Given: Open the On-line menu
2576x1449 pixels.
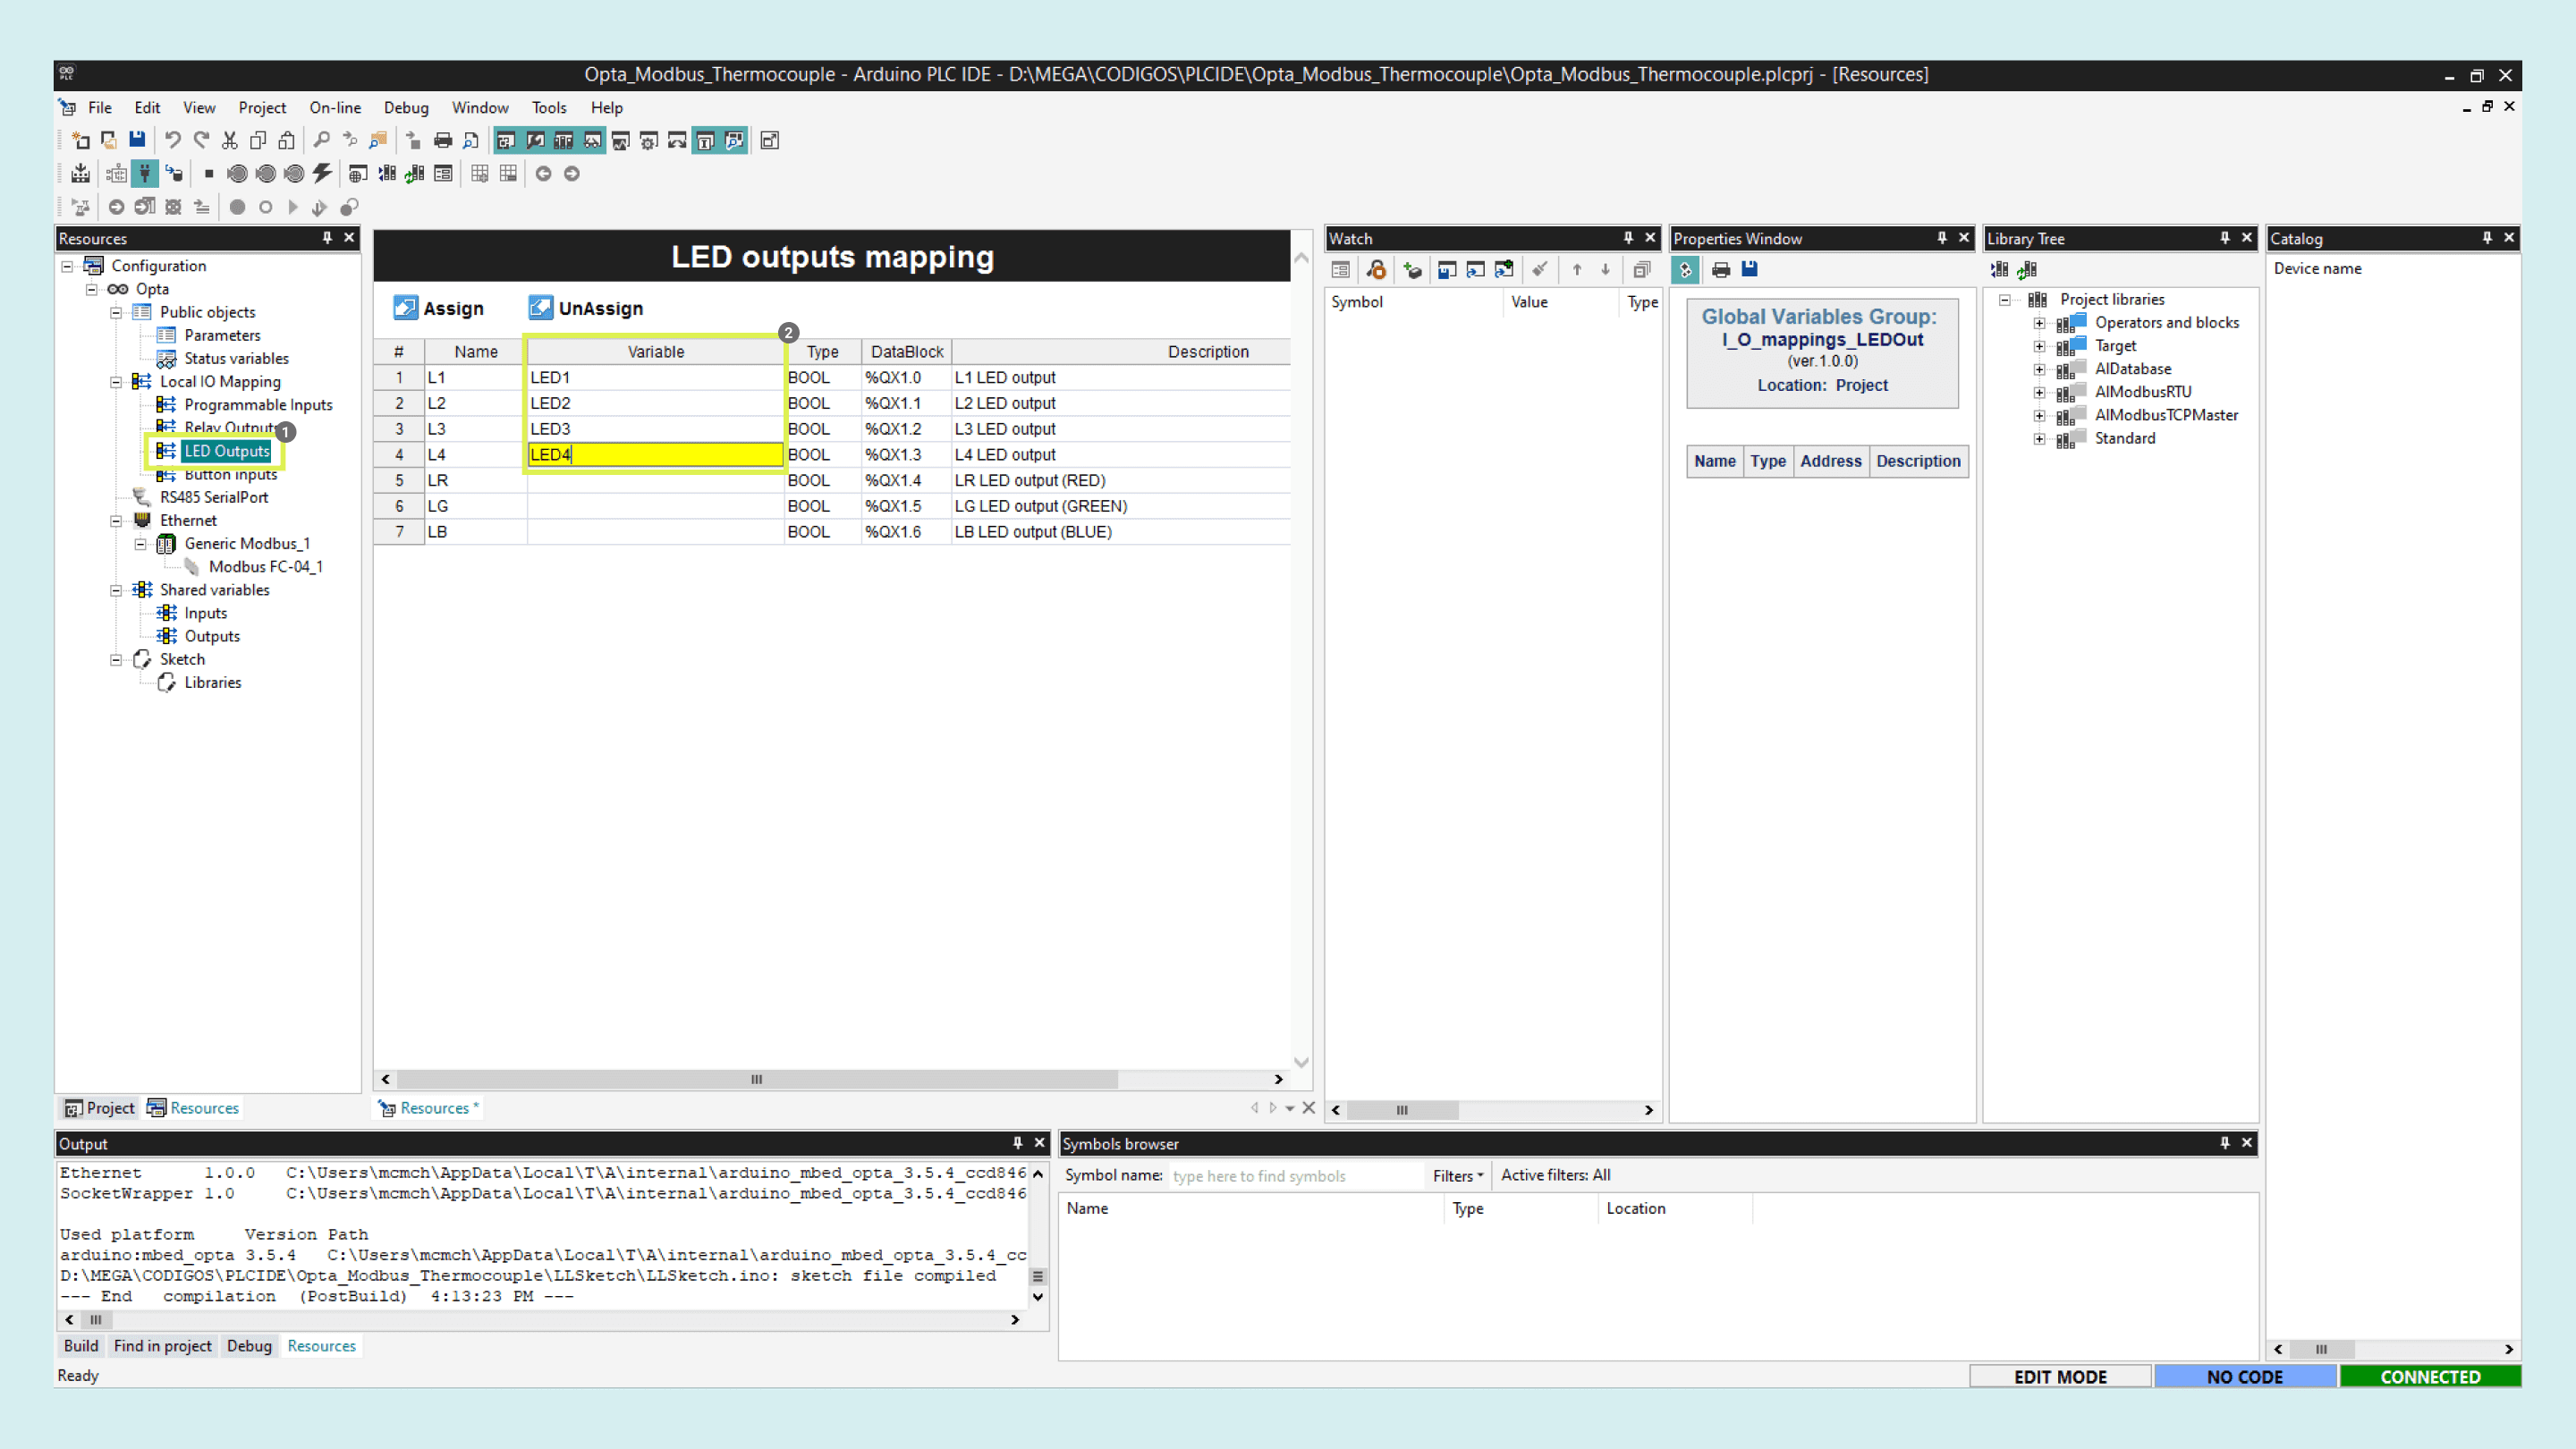Looking at the screenshot, I should pyautogui.click(x=335, y=108).
